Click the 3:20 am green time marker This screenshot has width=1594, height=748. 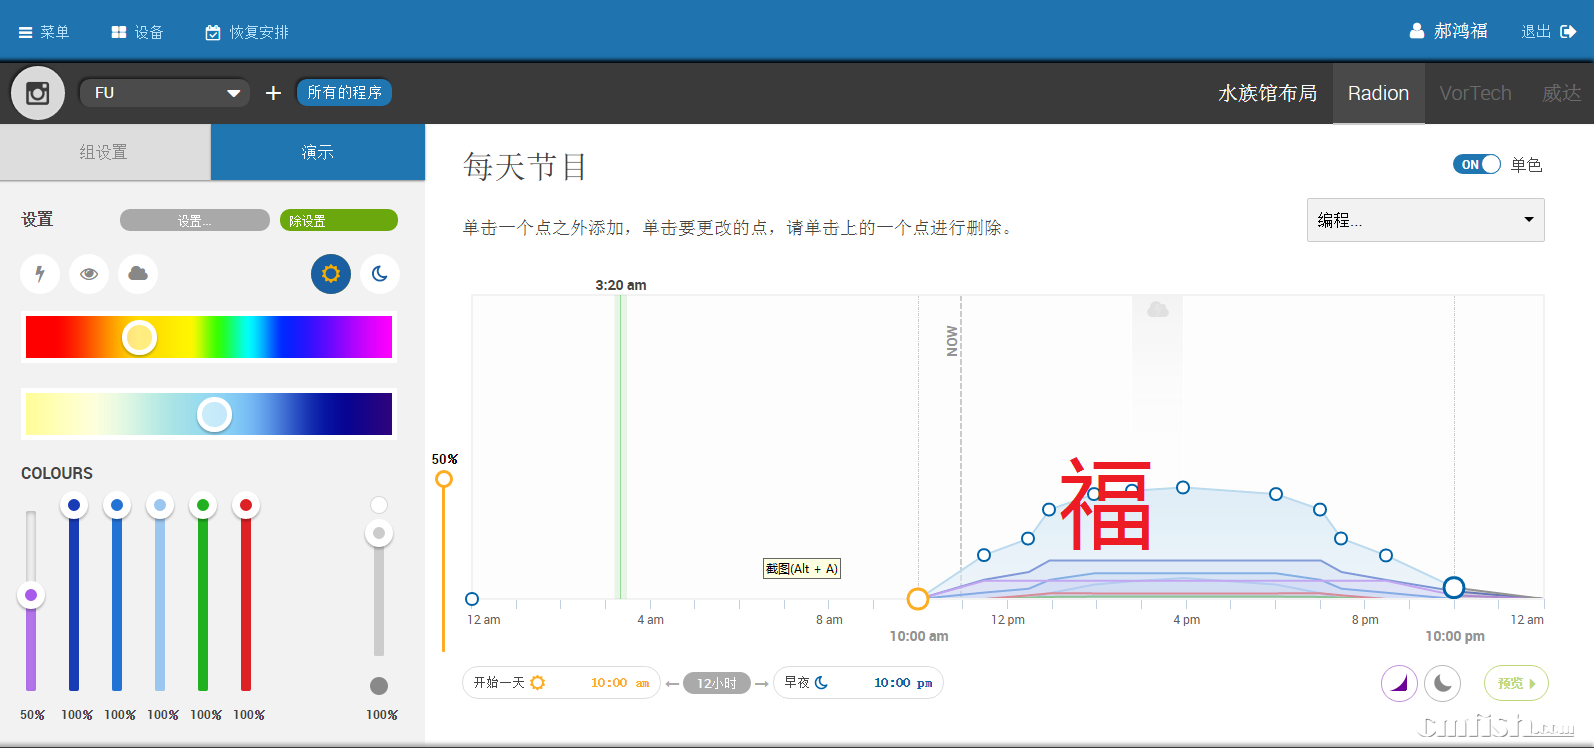point(620,447)
